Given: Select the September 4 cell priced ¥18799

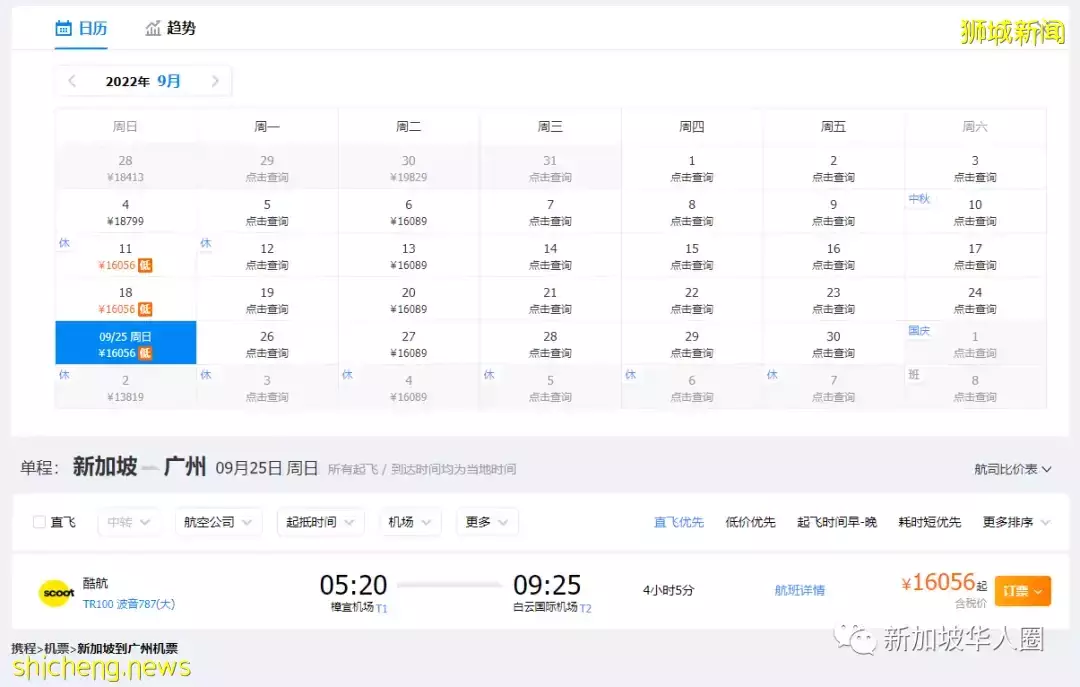Looking at the screenshot, I should [125, 211].
